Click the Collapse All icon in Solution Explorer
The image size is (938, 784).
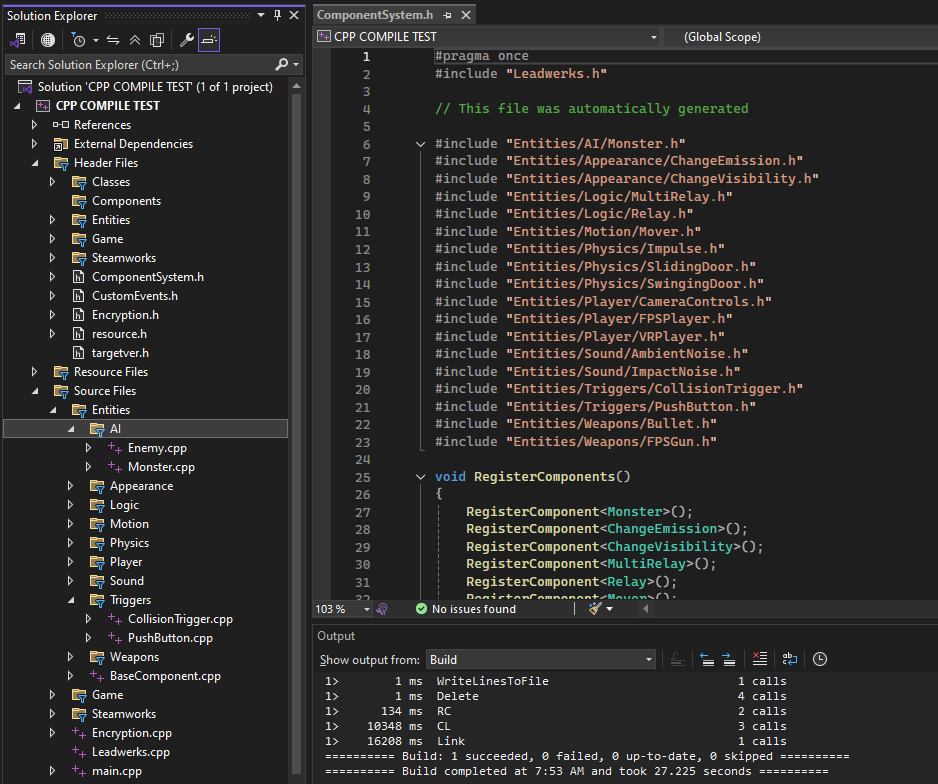pos(135,40)
